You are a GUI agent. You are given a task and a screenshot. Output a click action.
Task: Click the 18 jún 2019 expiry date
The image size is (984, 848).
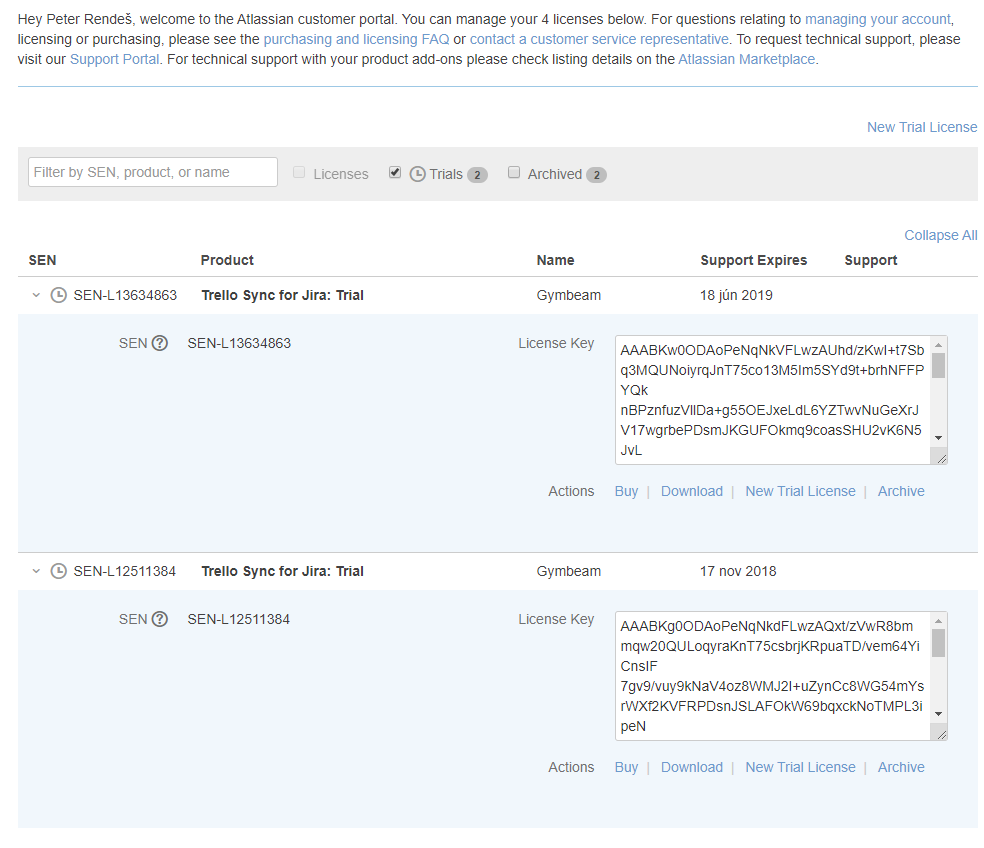pyautogui.click(x=736, y=295)
